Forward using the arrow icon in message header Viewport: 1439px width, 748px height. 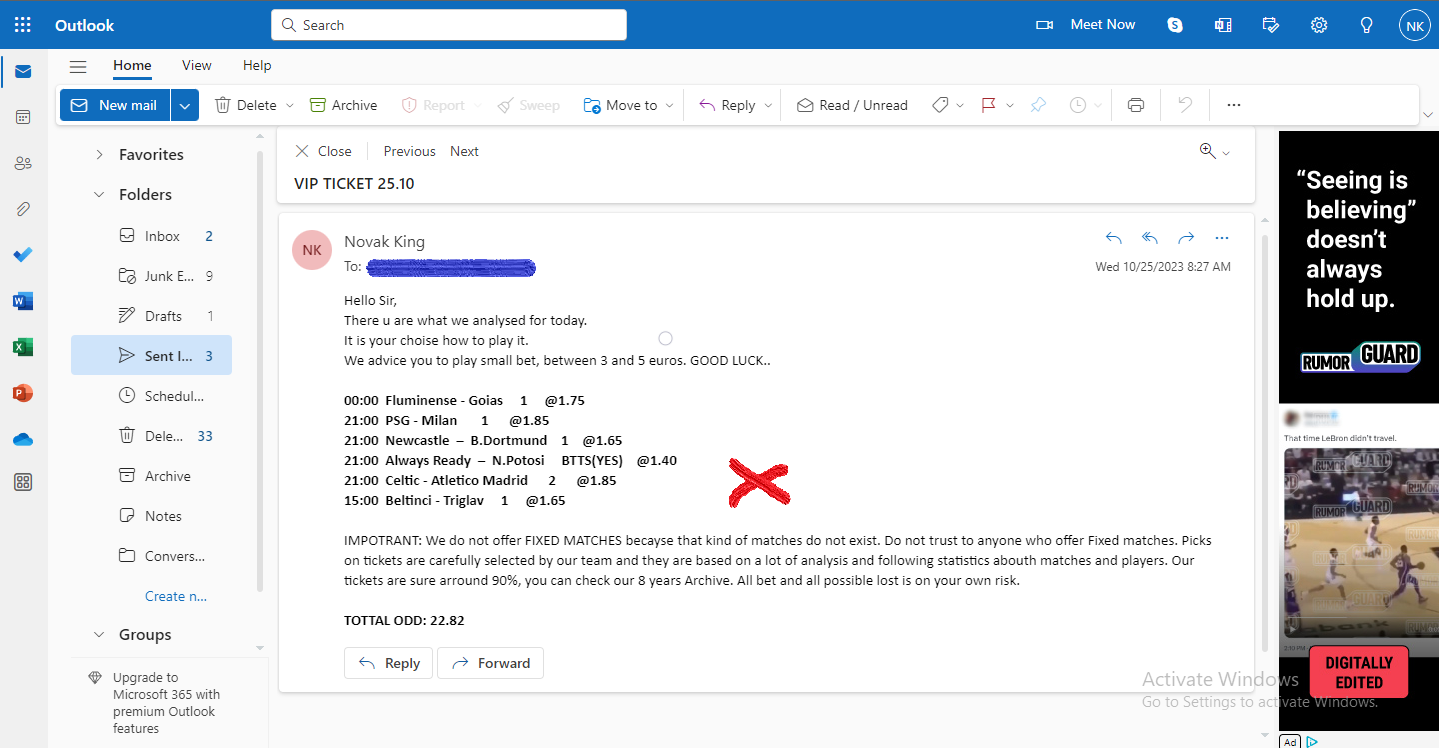[x=1186, y=238]
